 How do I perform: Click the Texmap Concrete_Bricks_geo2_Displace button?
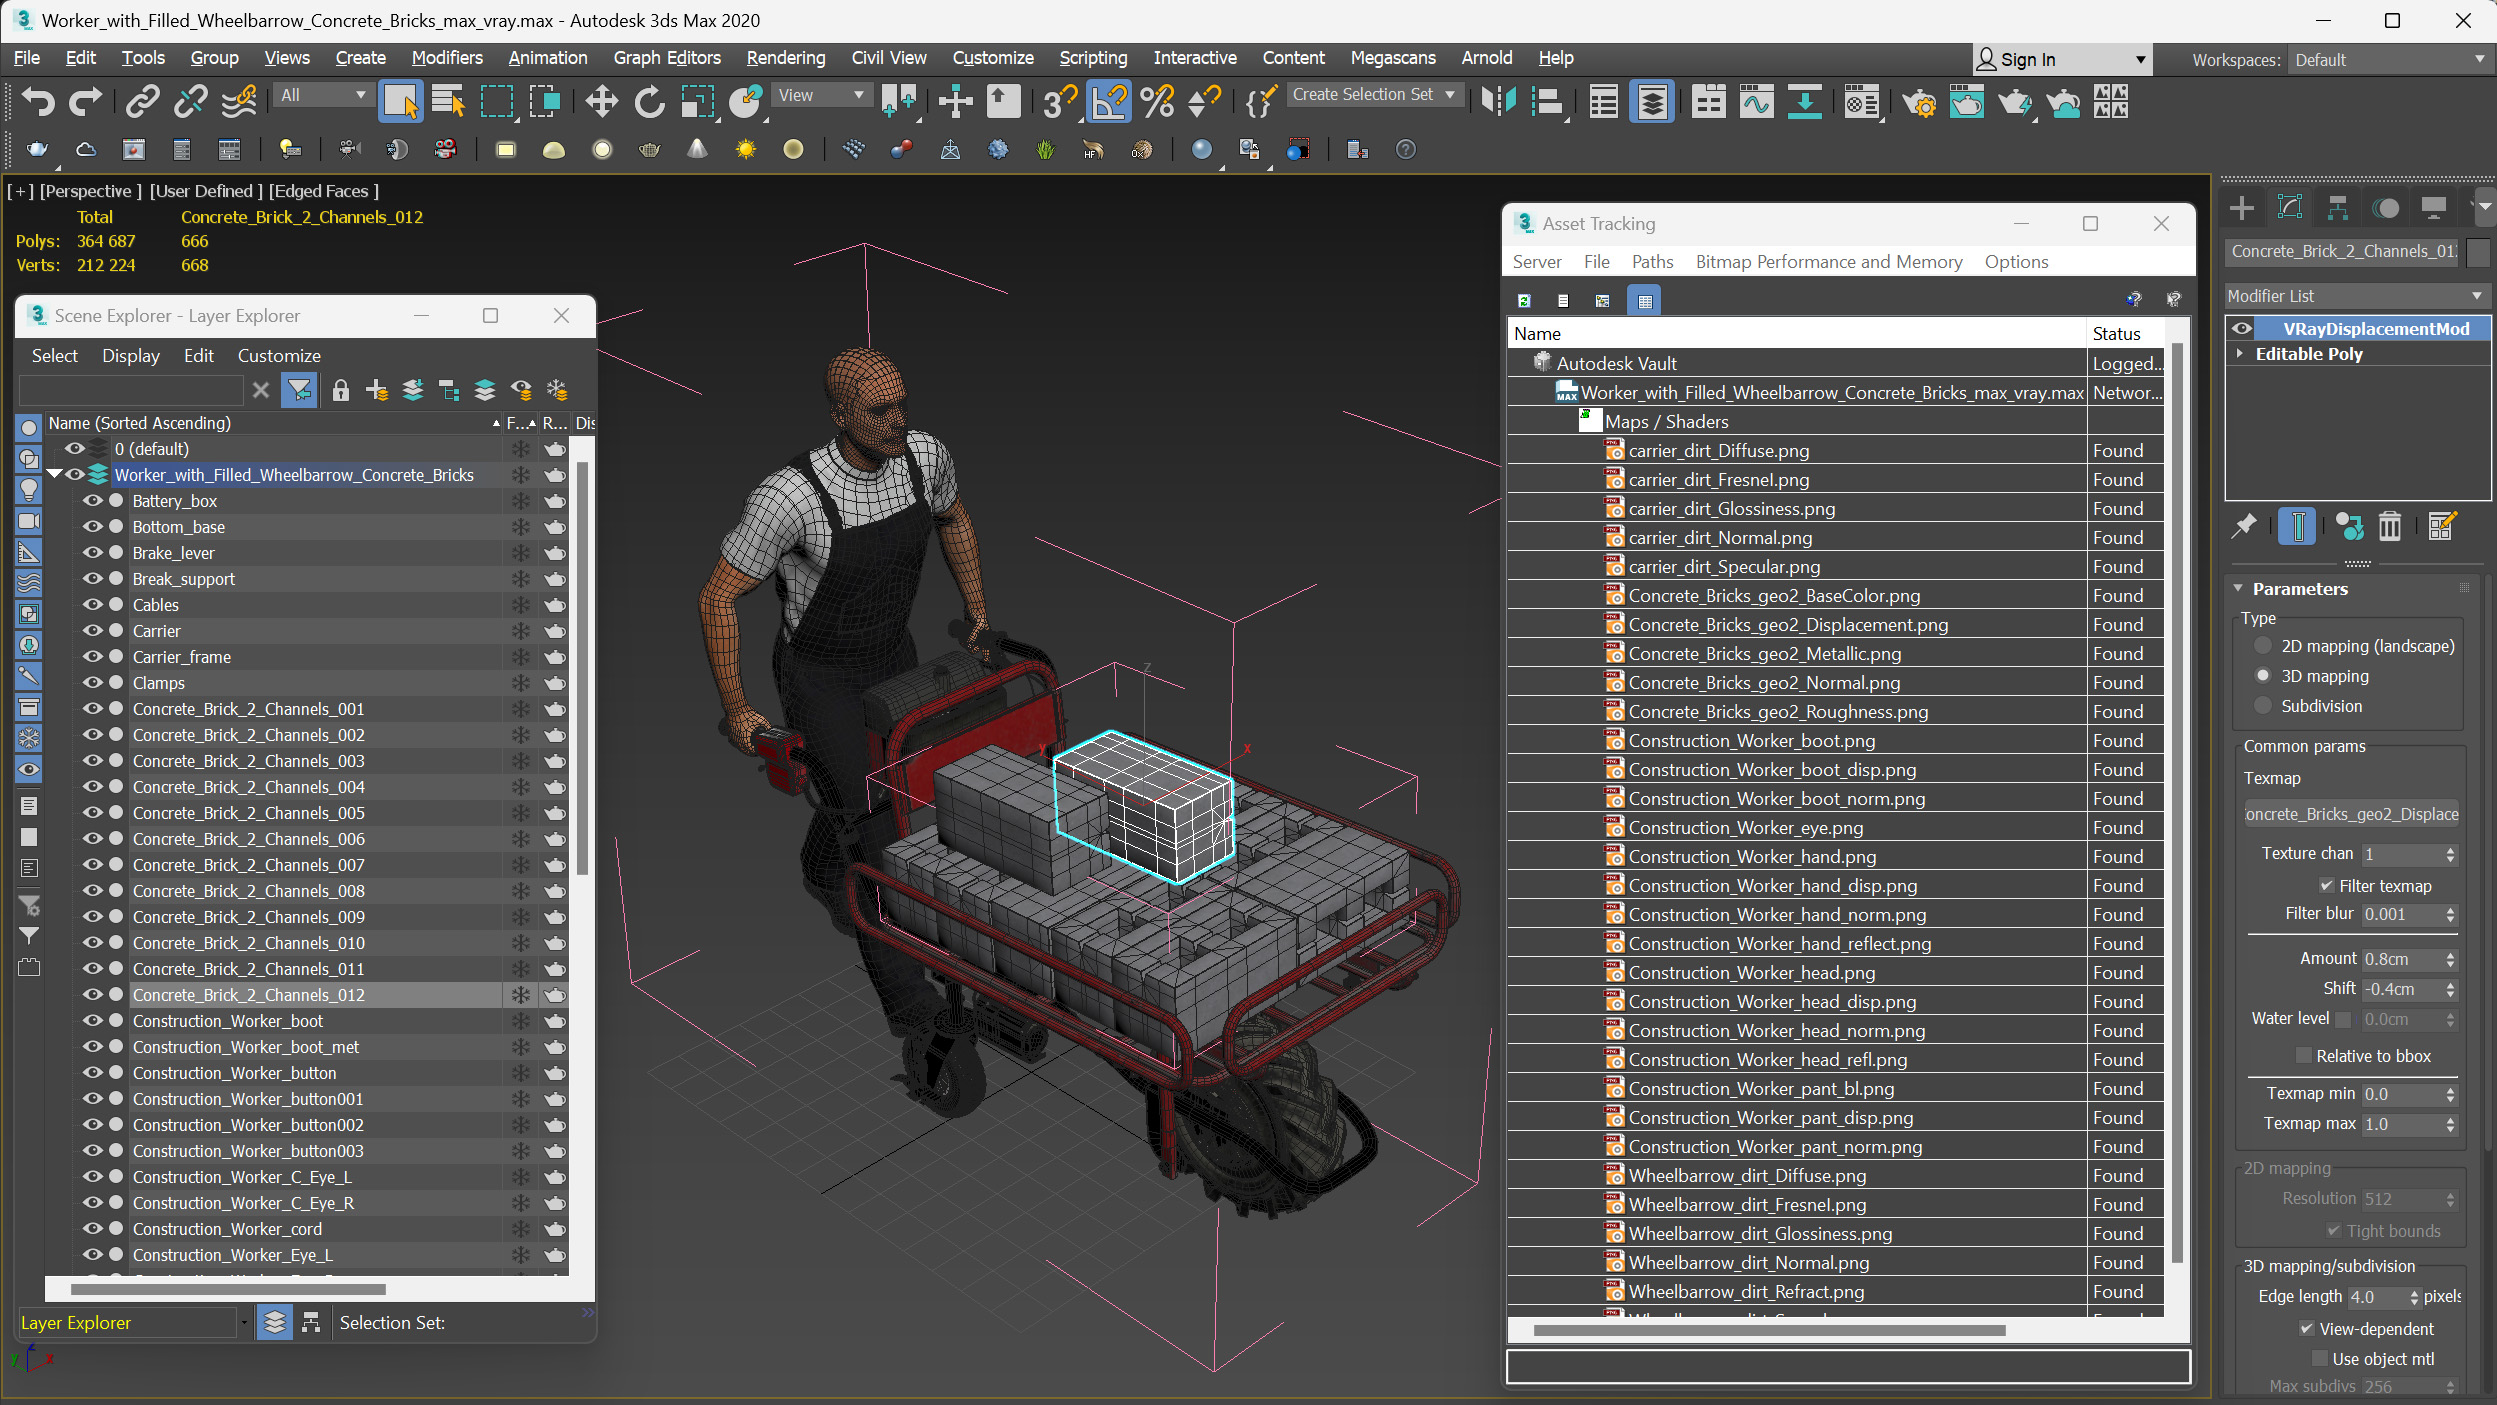(2351, 814)
